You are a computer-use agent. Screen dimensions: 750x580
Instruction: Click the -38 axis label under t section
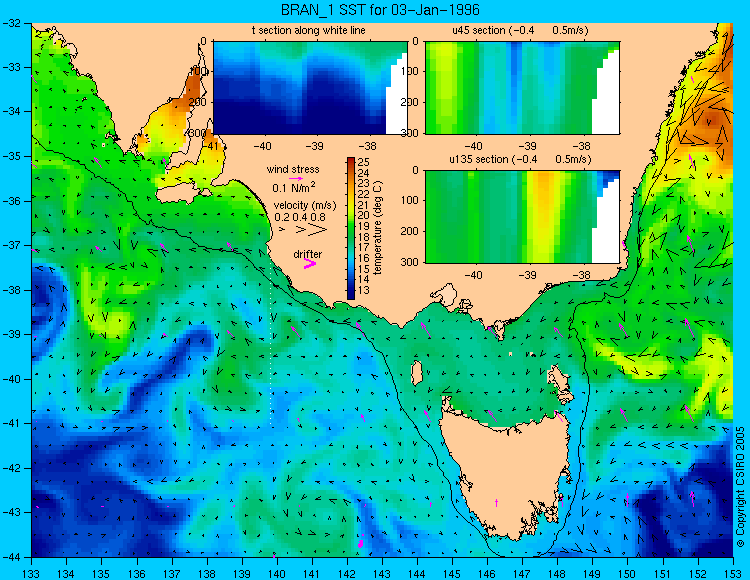click(370, 146)
